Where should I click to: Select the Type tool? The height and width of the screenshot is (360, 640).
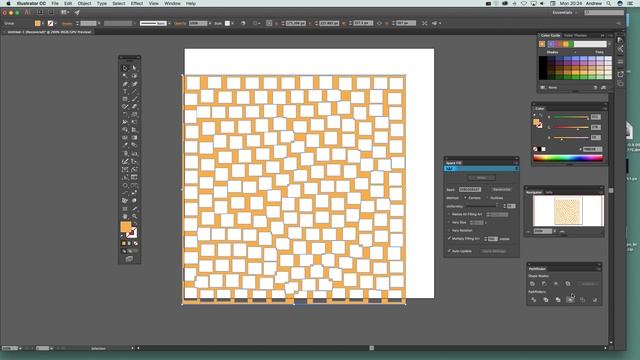click(x=125, y=91)
